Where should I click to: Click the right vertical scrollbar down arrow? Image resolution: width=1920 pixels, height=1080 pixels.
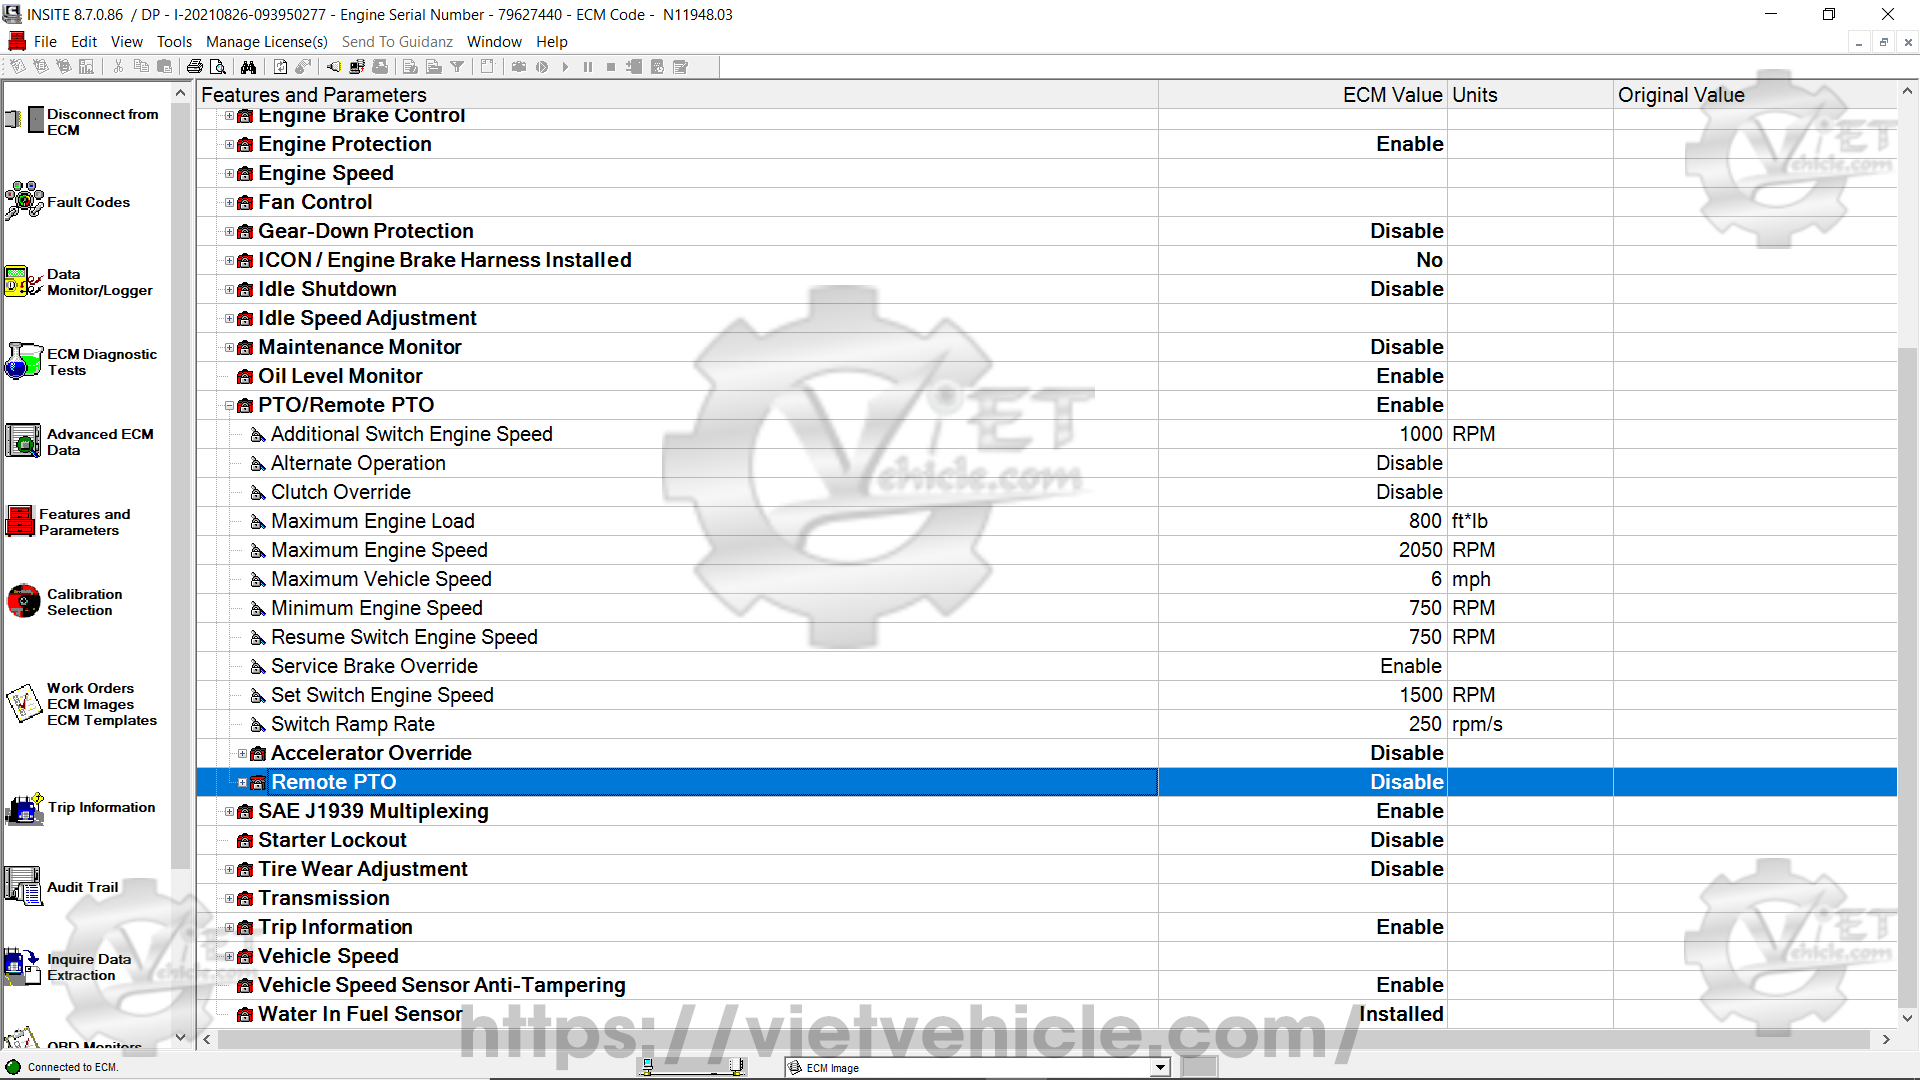1907,1017
